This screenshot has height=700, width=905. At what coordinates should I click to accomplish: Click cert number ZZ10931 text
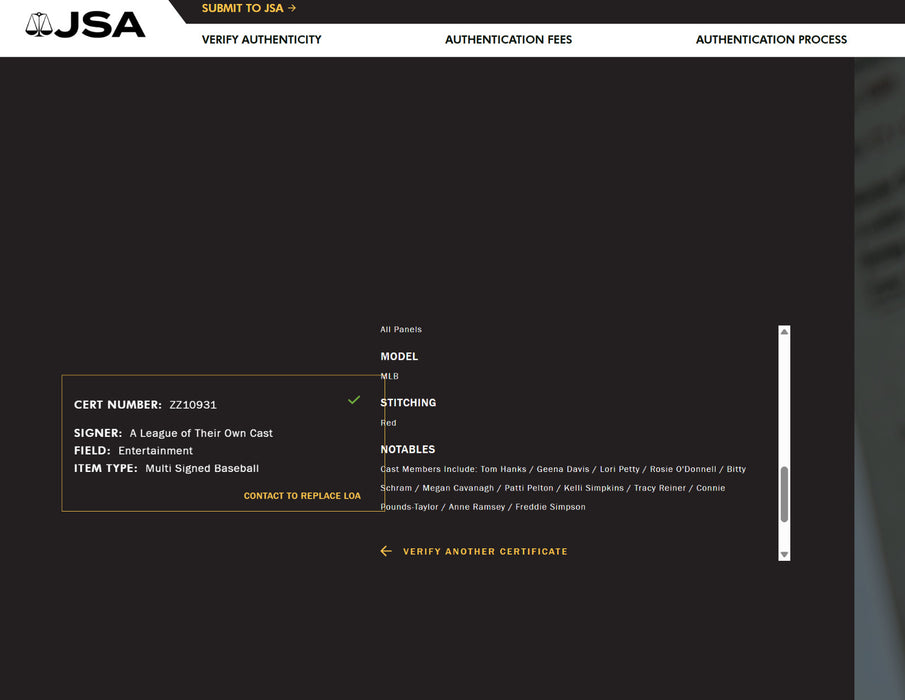[x=193, y=405]
